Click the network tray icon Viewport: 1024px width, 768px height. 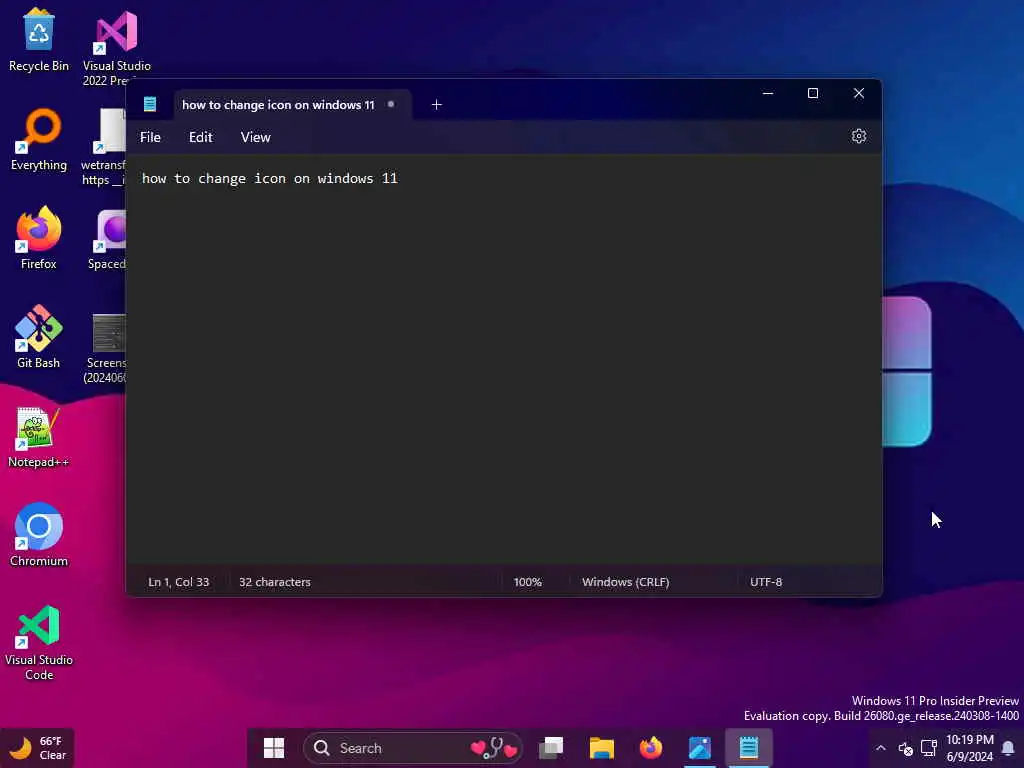[x=929, y=748]
